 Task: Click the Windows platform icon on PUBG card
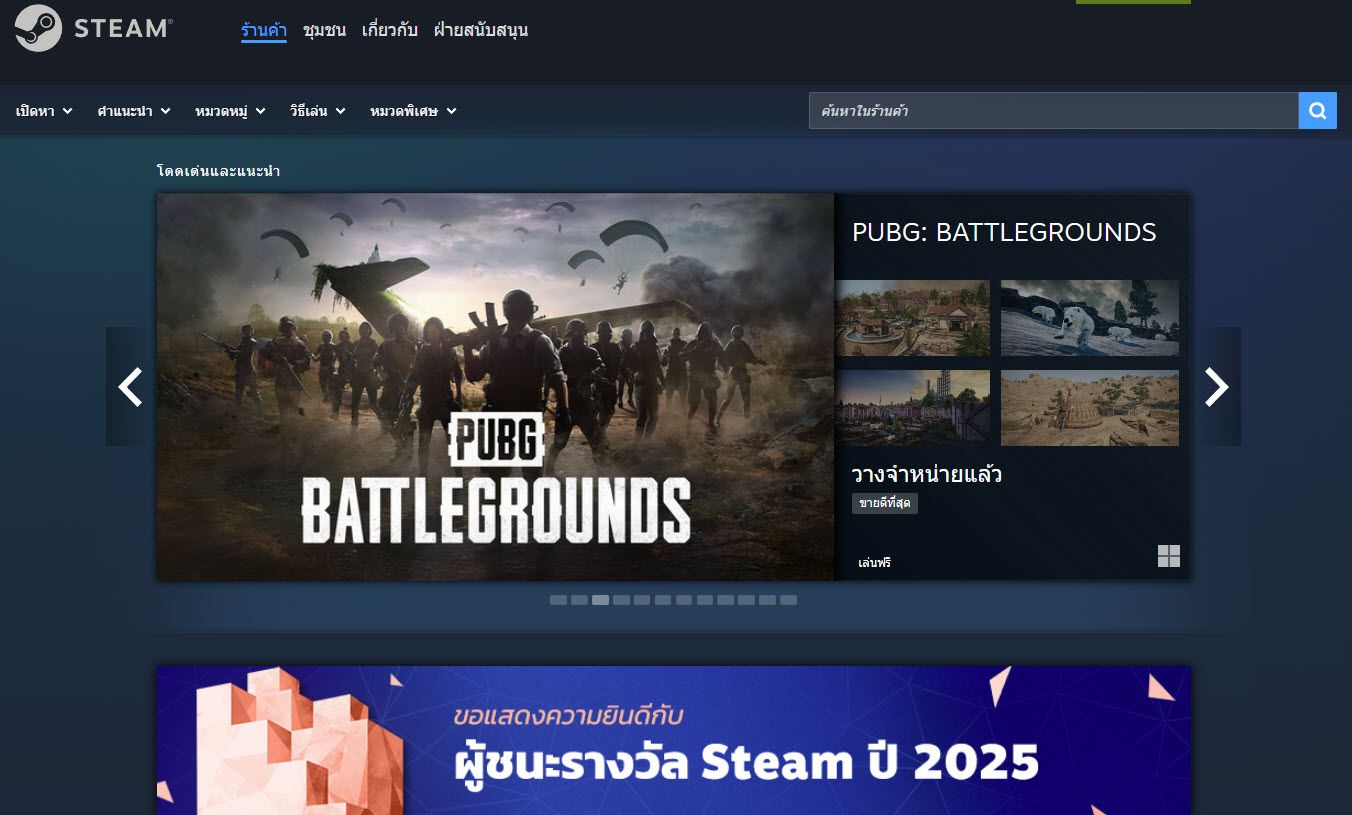pos(1168,556)
